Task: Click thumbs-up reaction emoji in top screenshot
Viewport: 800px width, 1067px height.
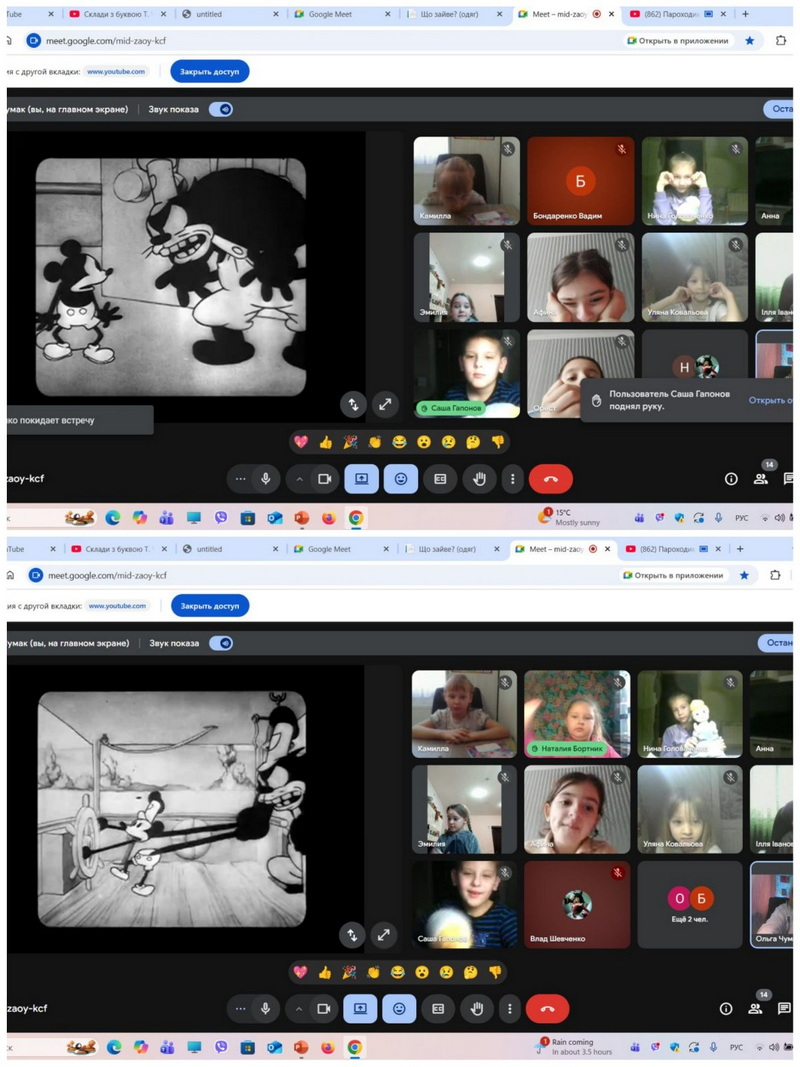Action: pos(325,442)
